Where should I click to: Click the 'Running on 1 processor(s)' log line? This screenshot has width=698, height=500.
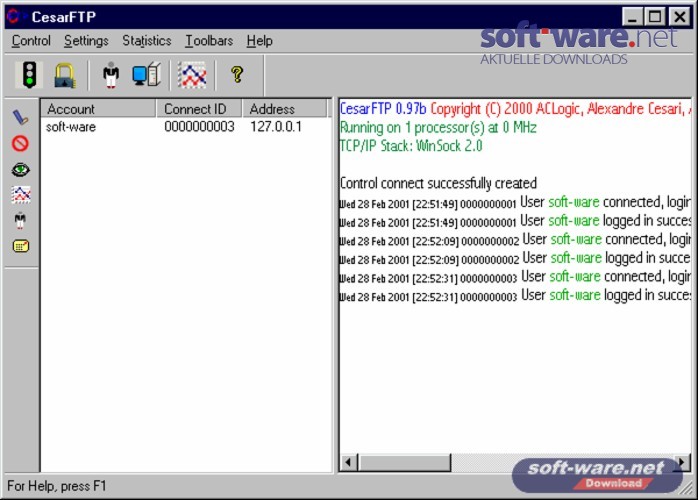[x=438, y=128]
